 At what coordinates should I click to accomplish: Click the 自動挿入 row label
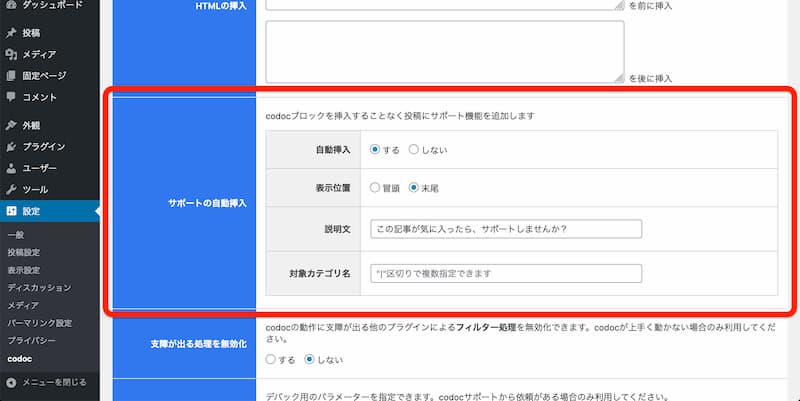tap(333, 149)
